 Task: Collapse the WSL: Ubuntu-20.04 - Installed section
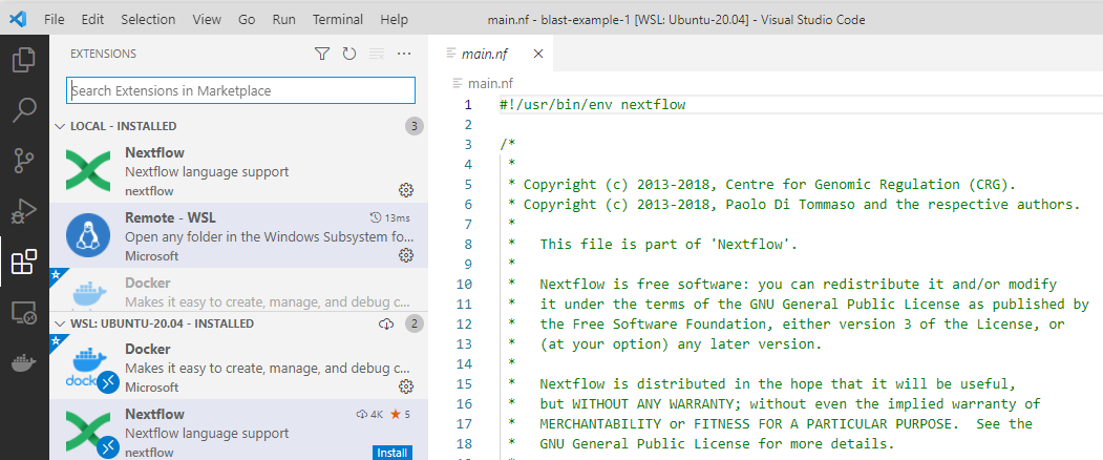click(x=58, y=324)
